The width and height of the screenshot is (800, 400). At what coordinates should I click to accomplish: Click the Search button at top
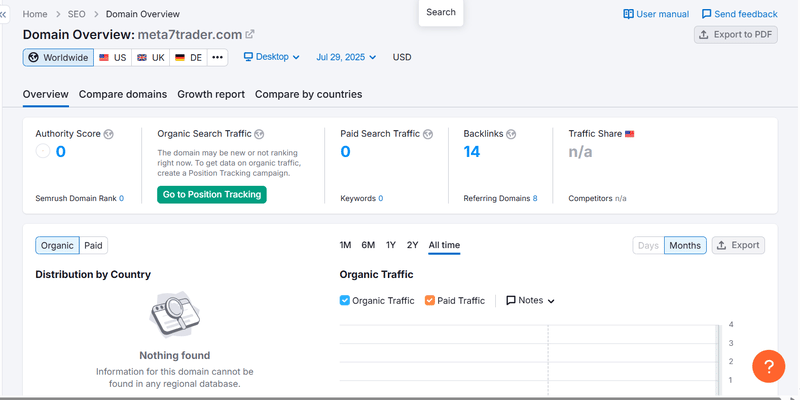(x=441, y=12)
